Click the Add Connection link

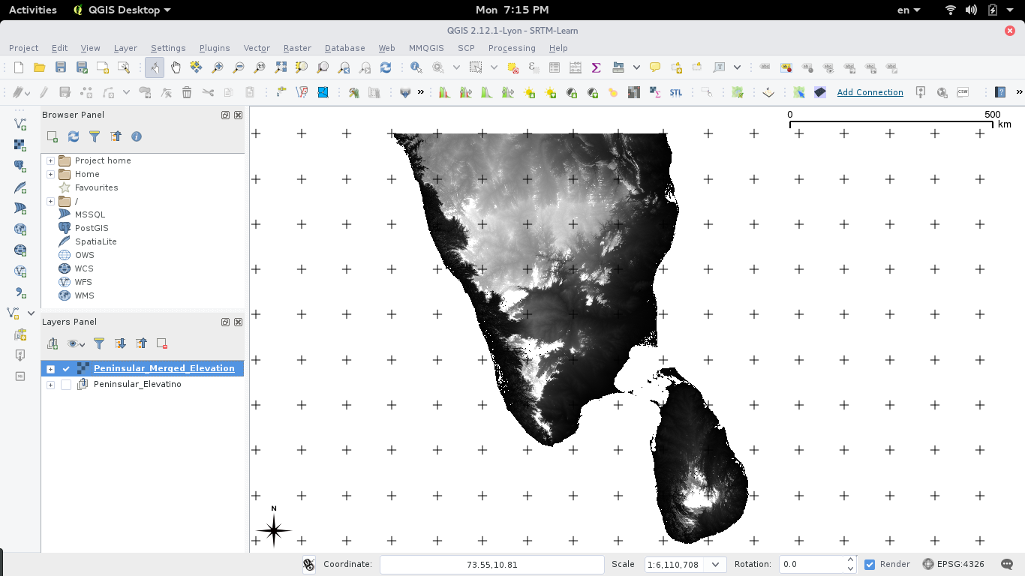point(869,92)
